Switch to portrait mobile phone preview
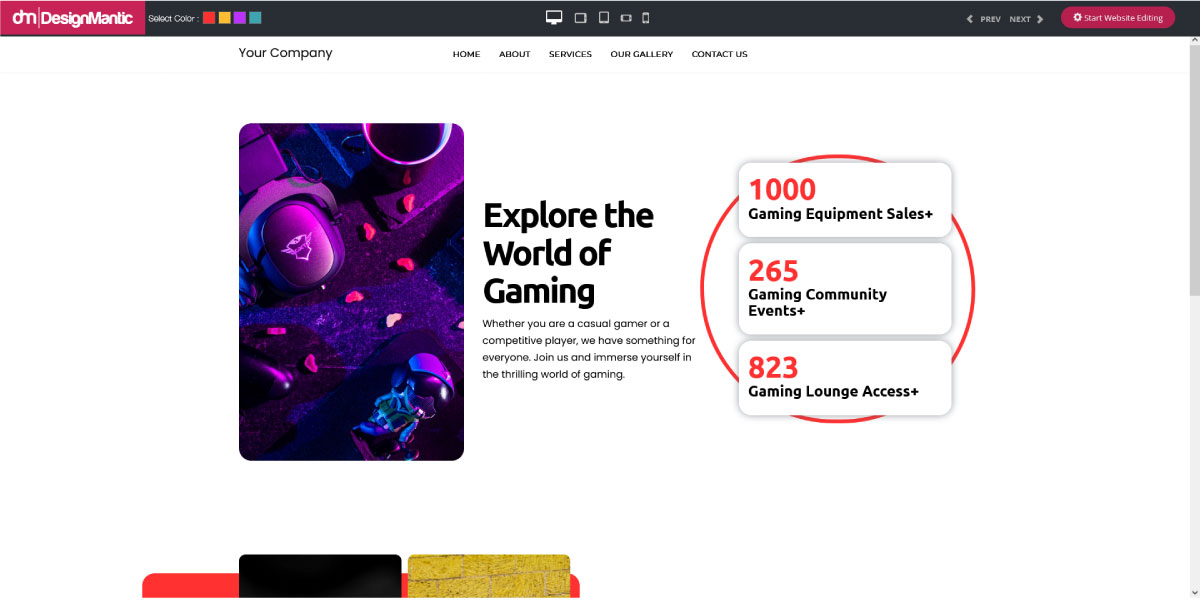 click(646, 18)
